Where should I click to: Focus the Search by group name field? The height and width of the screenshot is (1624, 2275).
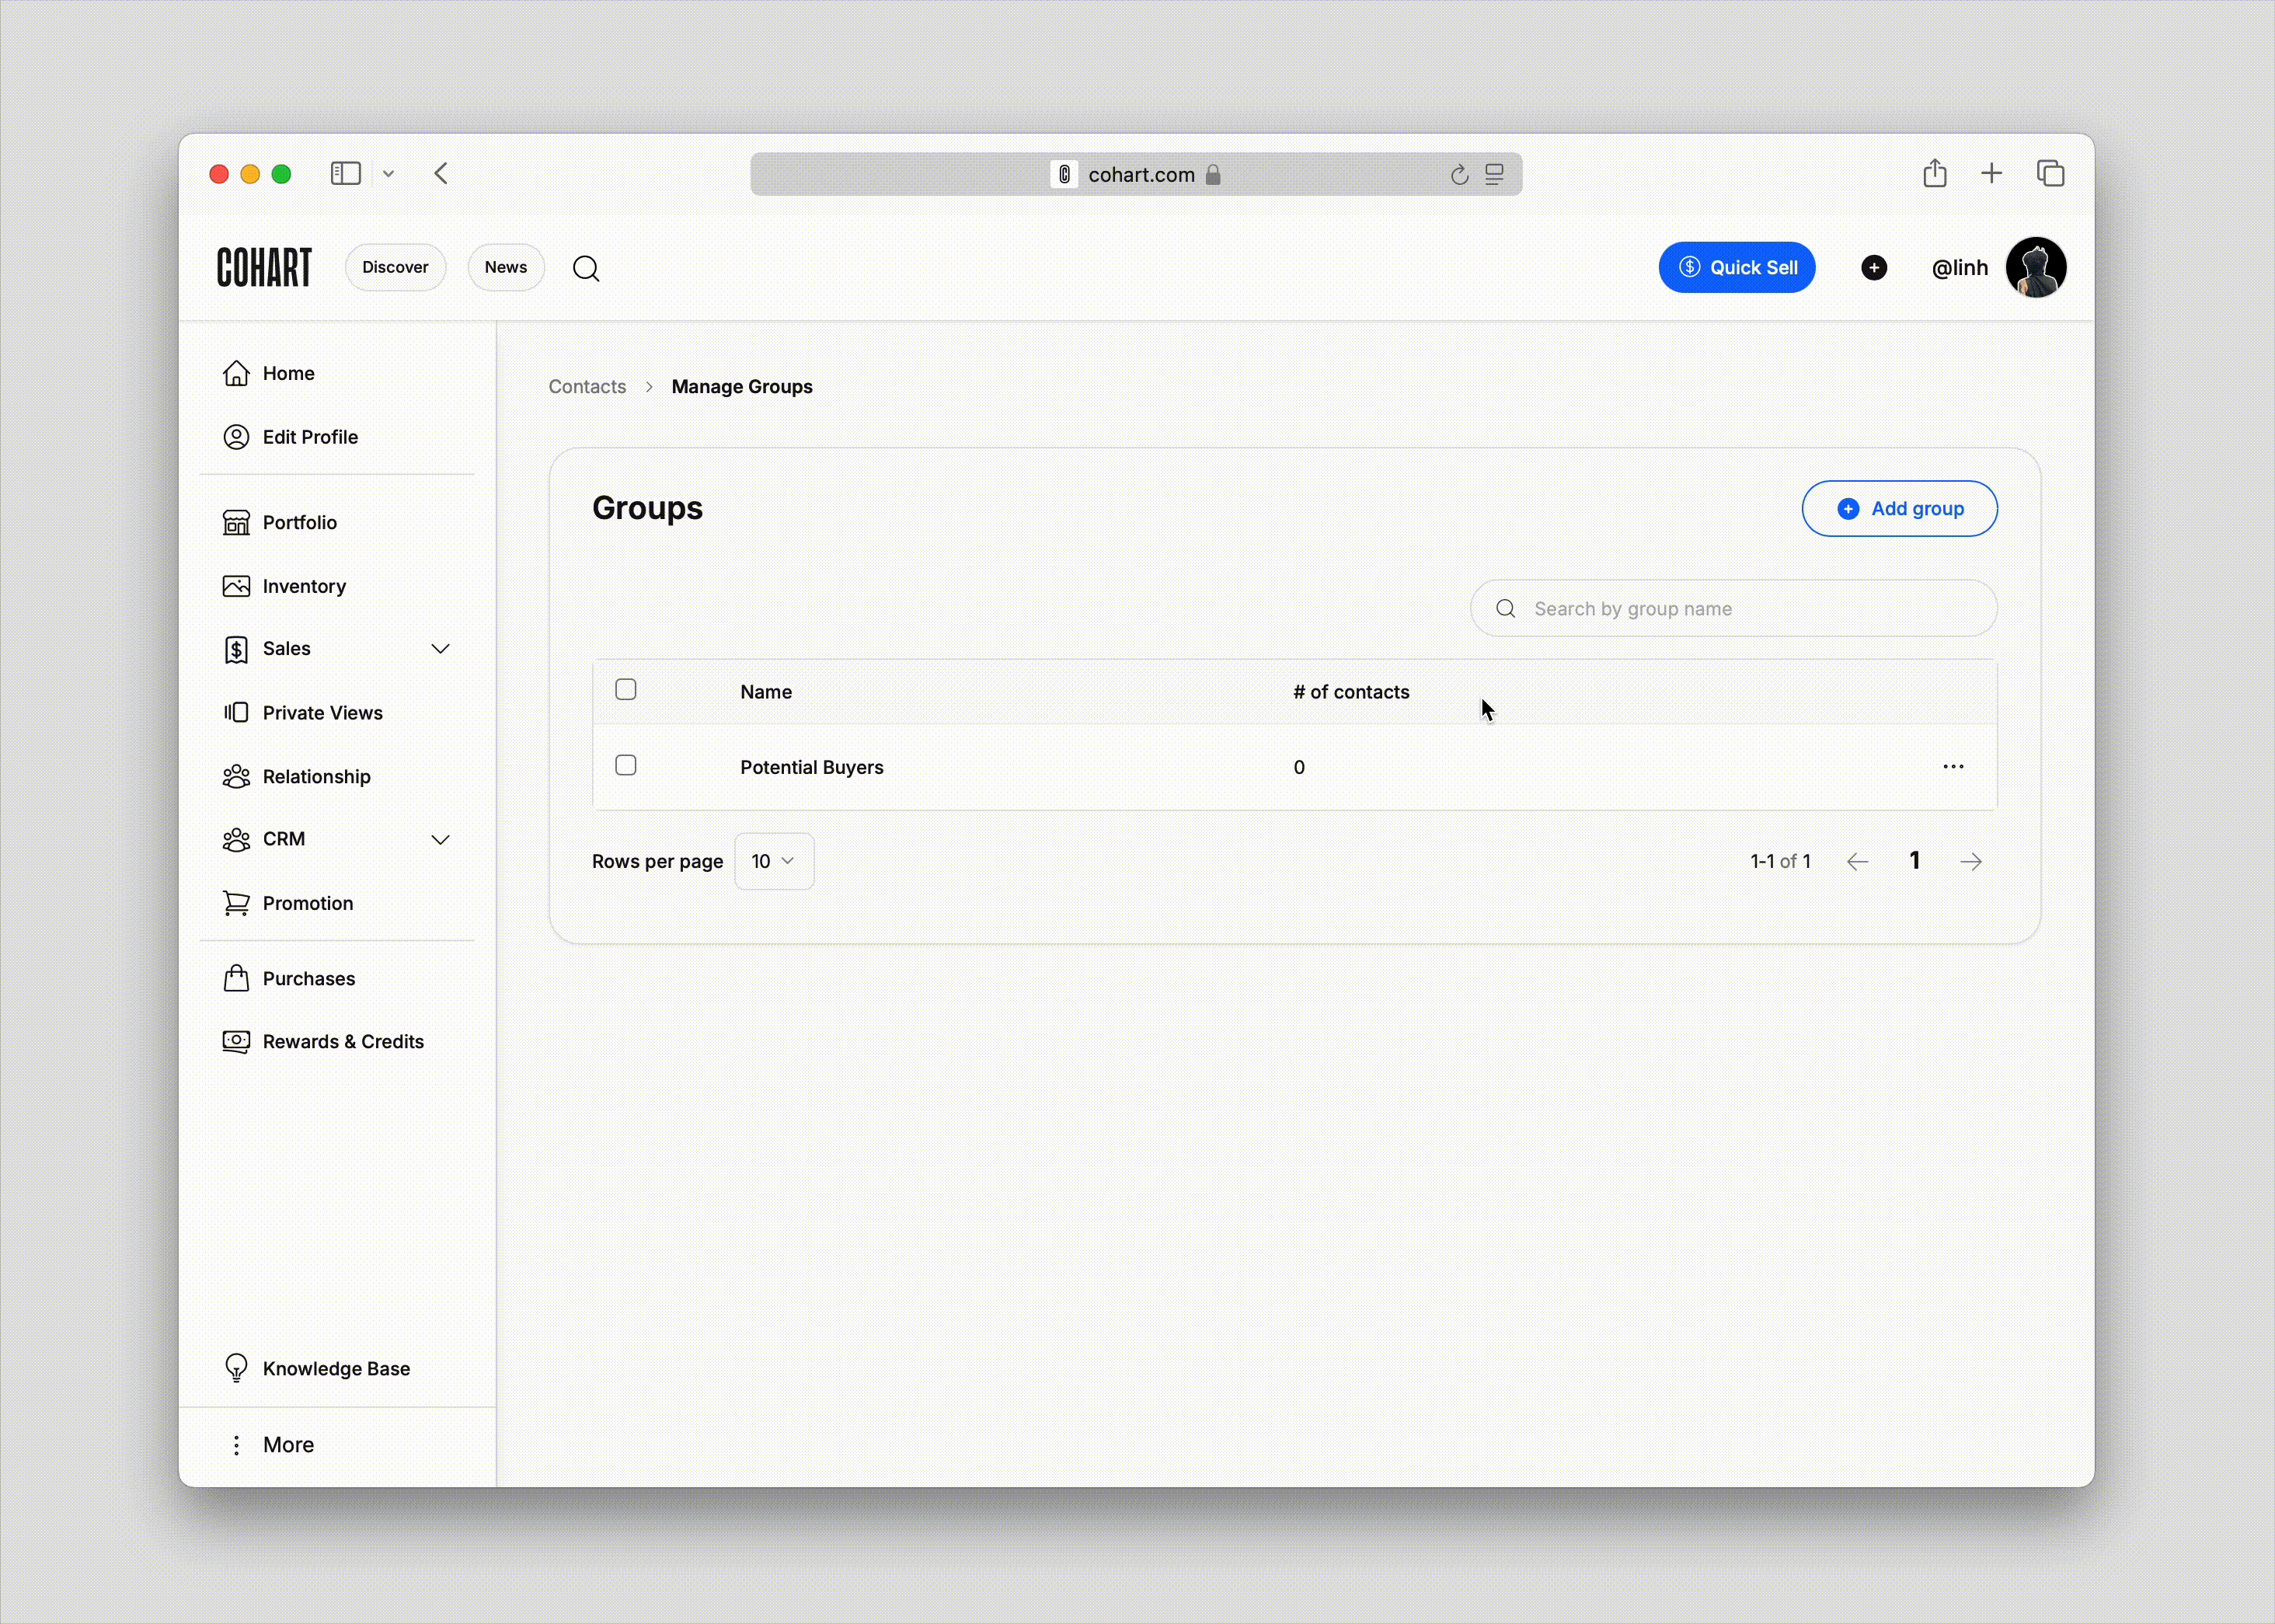(1734, 609)
